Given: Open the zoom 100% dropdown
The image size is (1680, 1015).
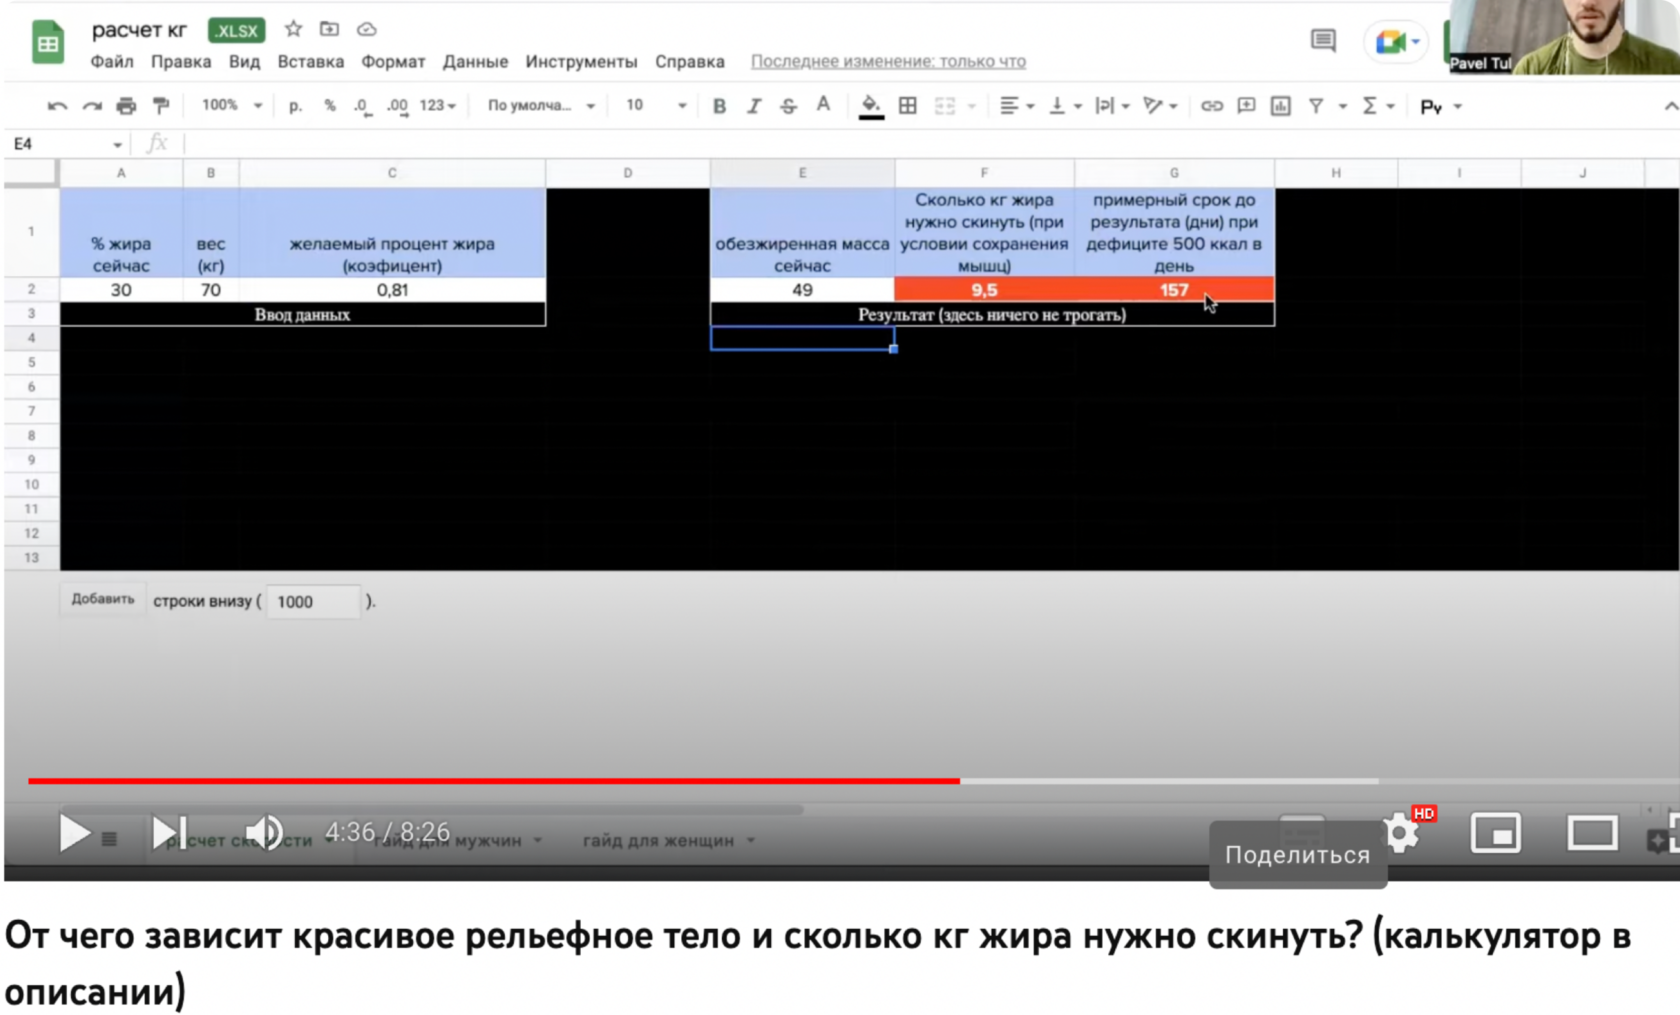Looking at the screenshot, I should [232, 105].
